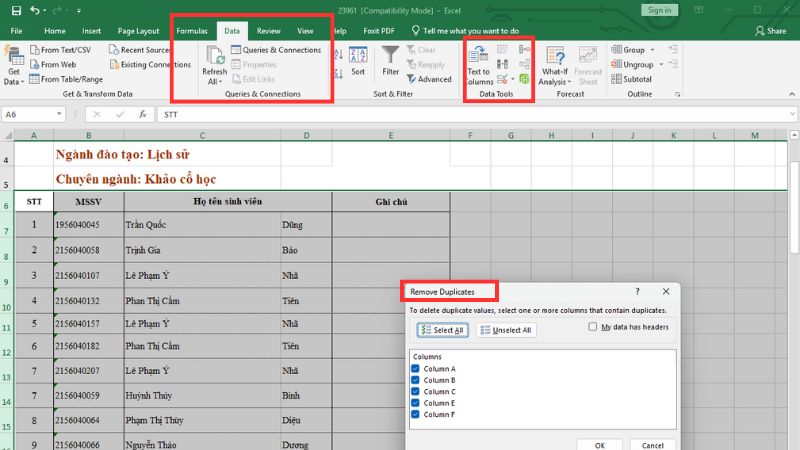The height and width of the screenshot is (450, 800).
Task: Uncheck the Column F checkbox
Action: click(415, 414)
